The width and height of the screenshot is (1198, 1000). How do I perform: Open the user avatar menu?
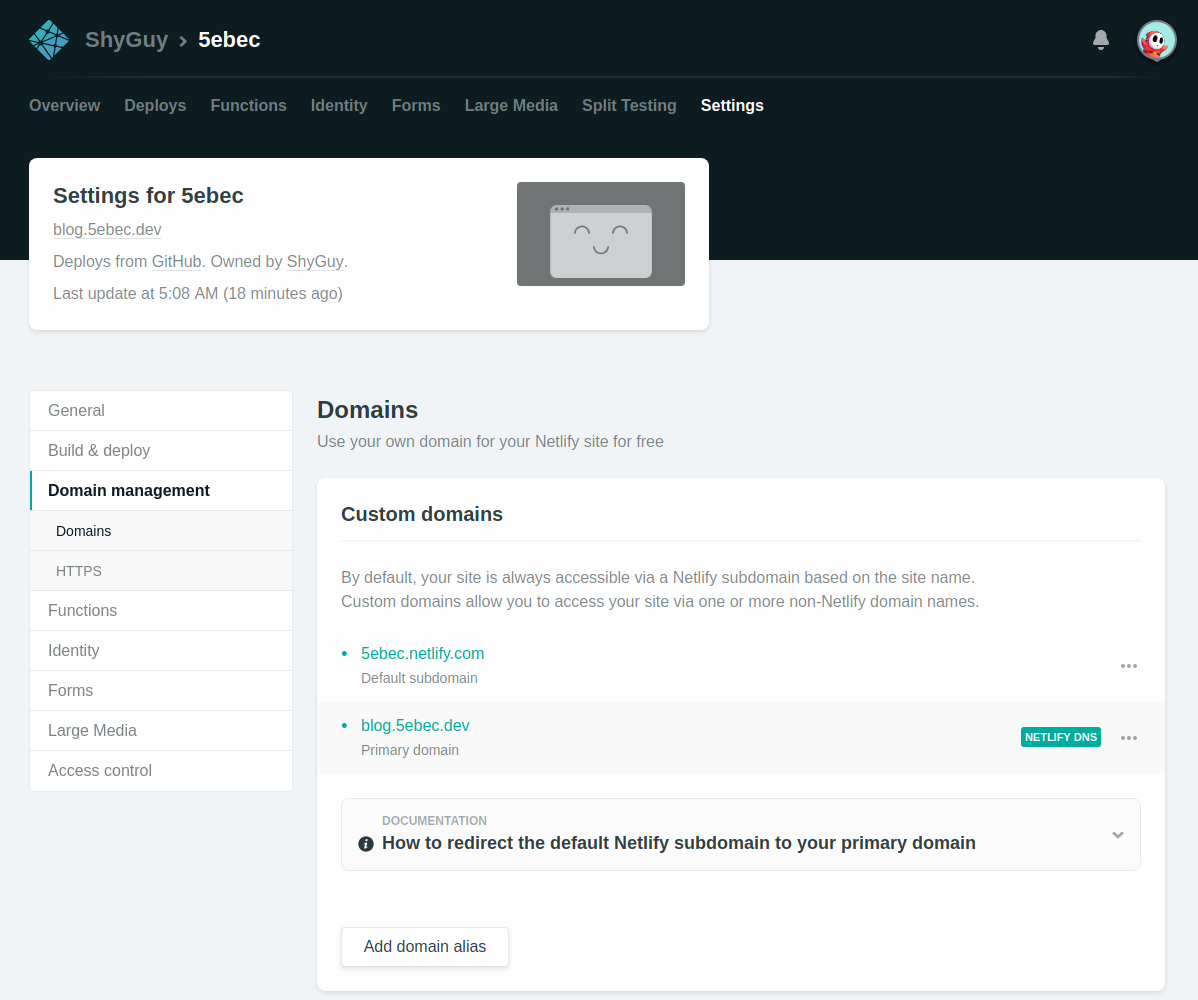click(x=1156, y=40)
